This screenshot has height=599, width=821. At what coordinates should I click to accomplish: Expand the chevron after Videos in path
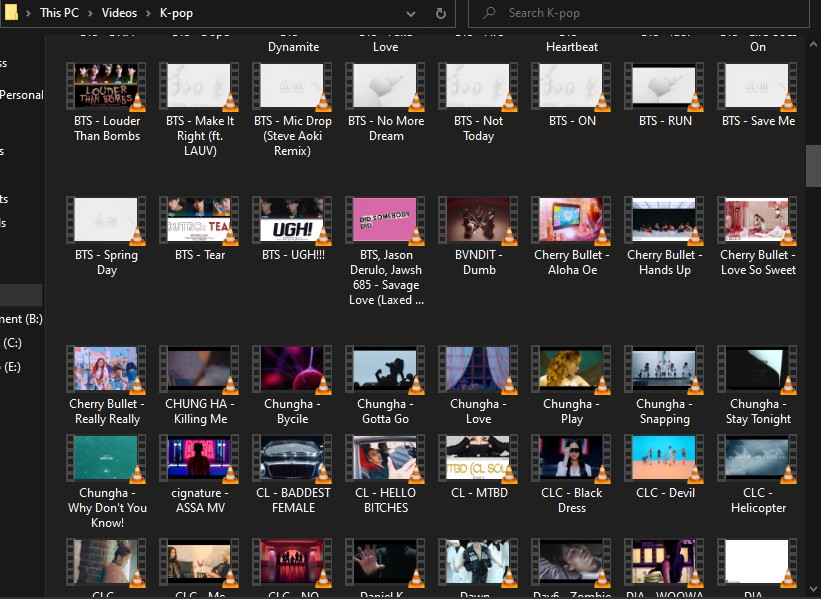coord(148,13)
